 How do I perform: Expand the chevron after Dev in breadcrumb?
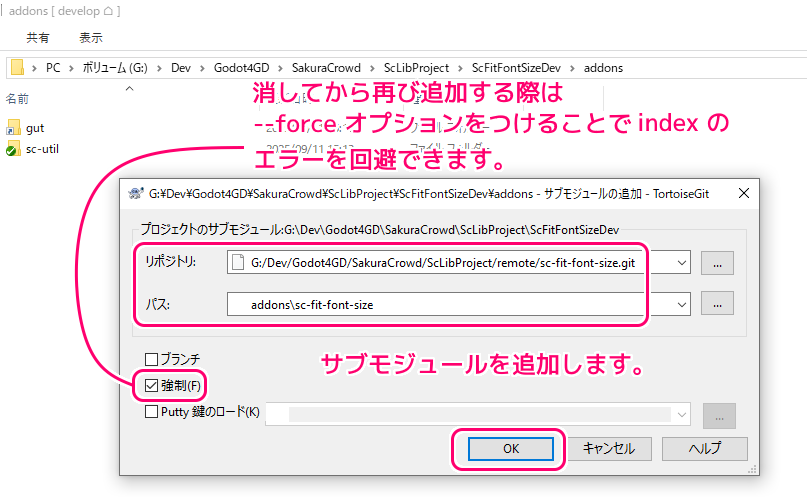202,68
